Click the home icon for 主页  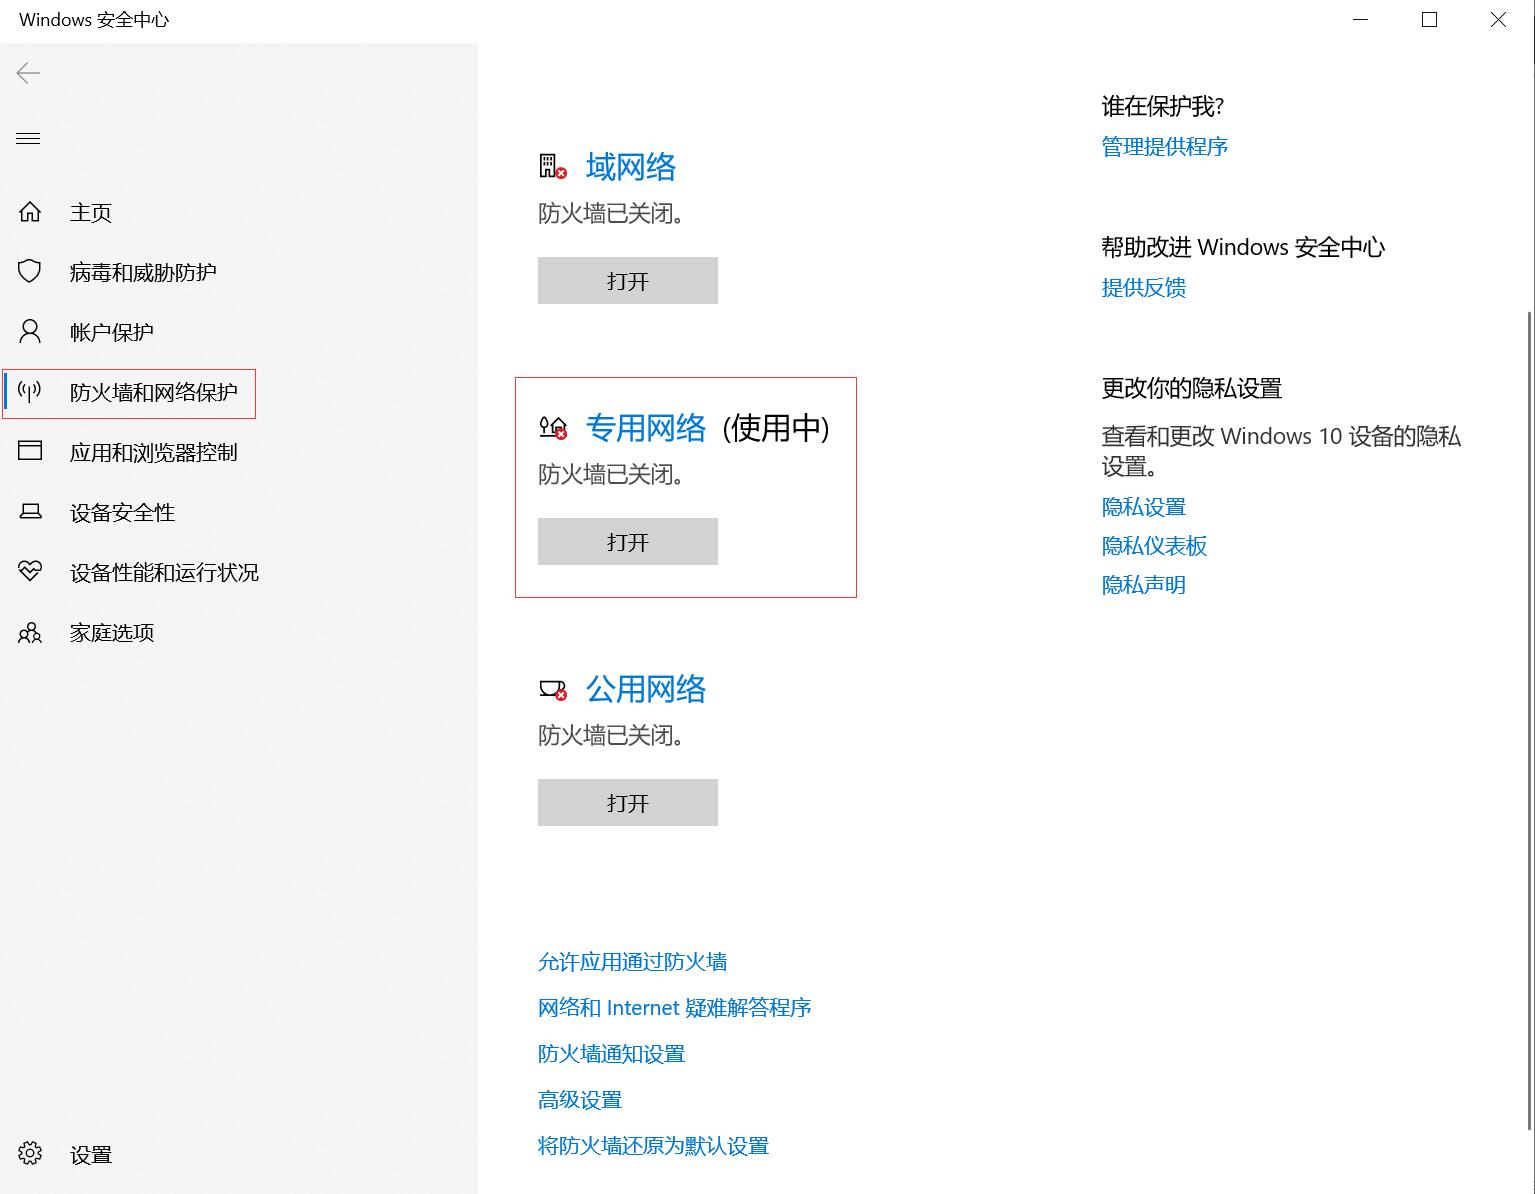pos(30,212)
